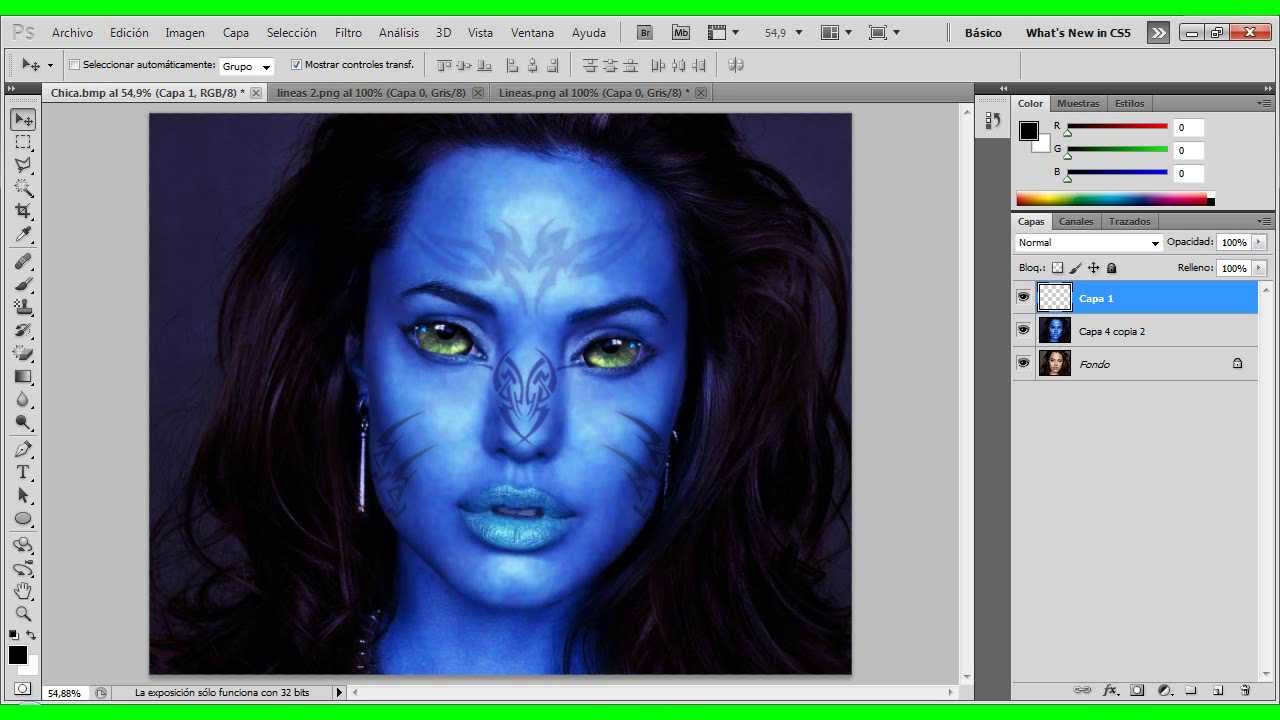Open the Normal blend mode dropdown
This screenshot has width=1280, height=720.
(x=1089, y=243)
